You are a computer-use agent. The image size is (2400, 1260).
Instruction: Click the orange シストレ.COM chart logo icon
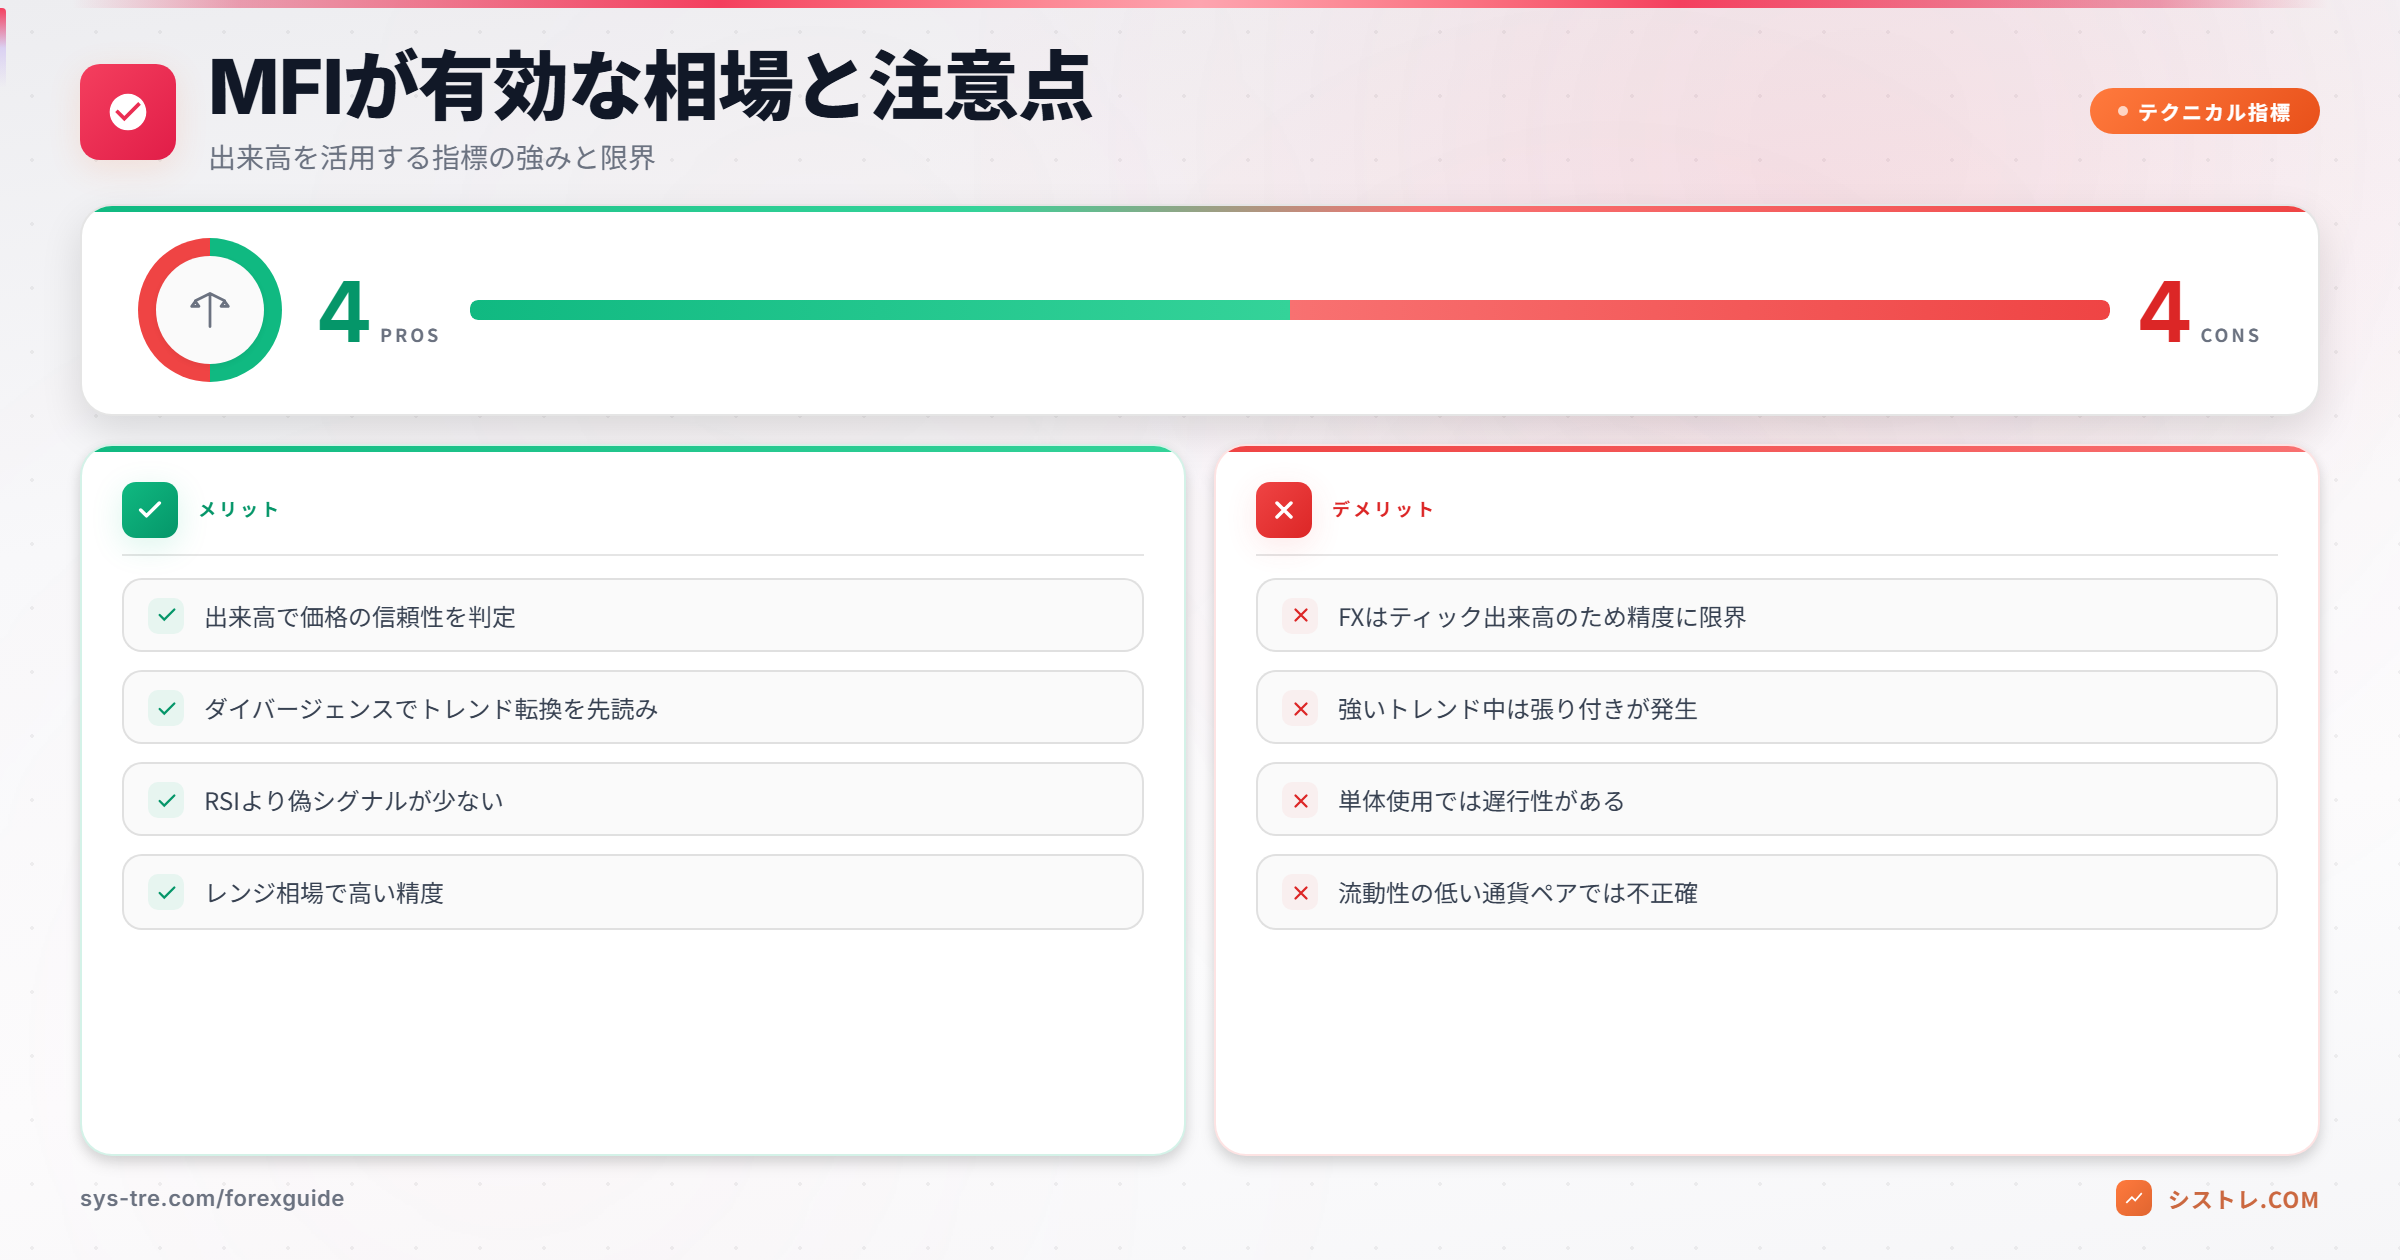click(2134, 1198)
